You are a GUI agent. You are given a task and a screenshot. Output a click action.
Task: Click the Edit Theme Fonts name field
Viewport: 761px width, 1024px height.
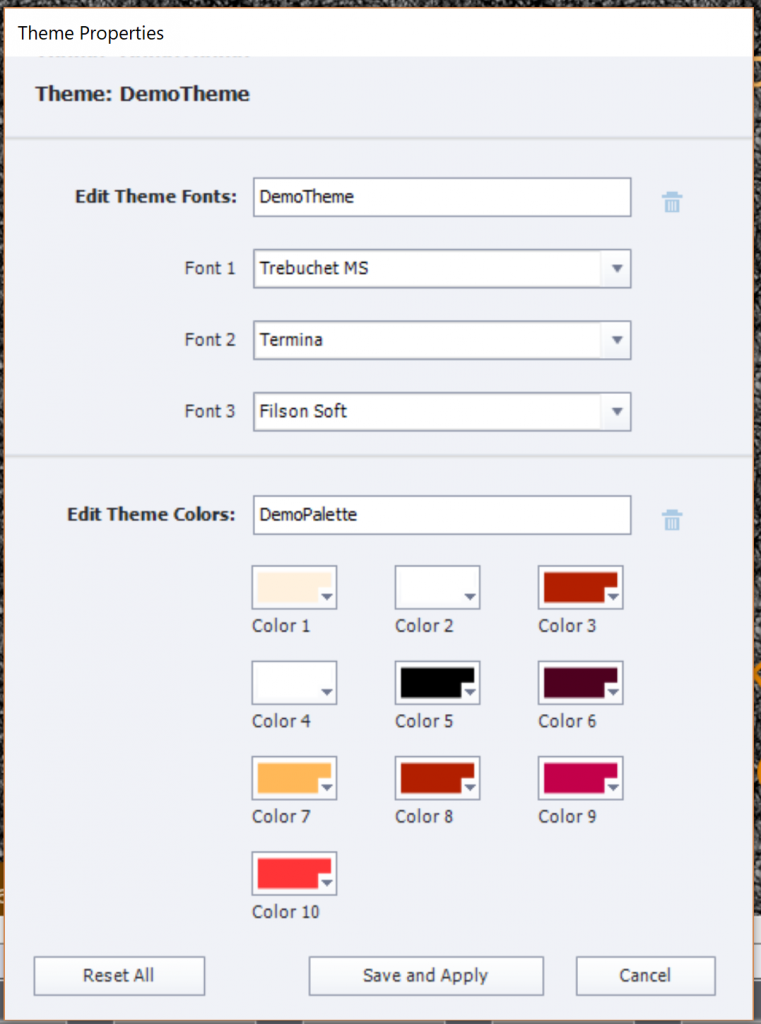[x=442, y=197]
